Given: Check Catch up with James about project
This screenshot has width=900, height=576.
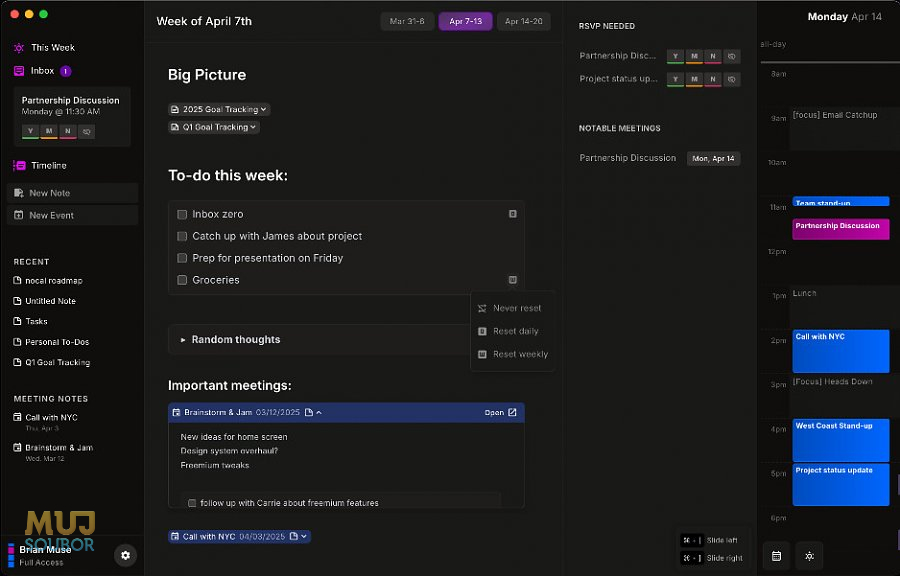Looking at the screenshot, I should [x=182, y=236].
